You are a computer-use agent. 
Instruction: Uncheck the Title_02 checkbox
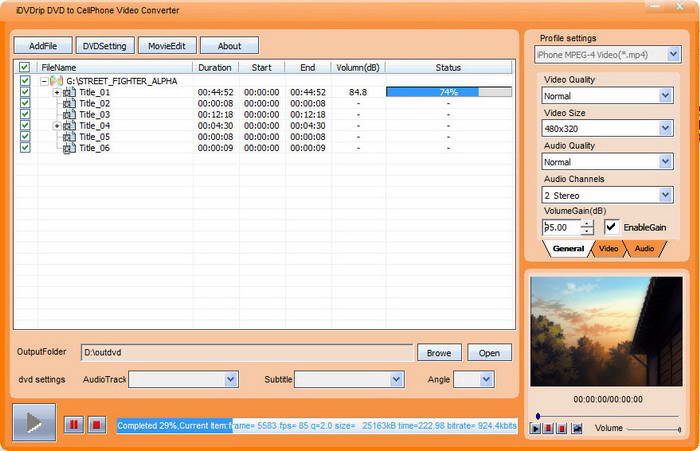25,103
